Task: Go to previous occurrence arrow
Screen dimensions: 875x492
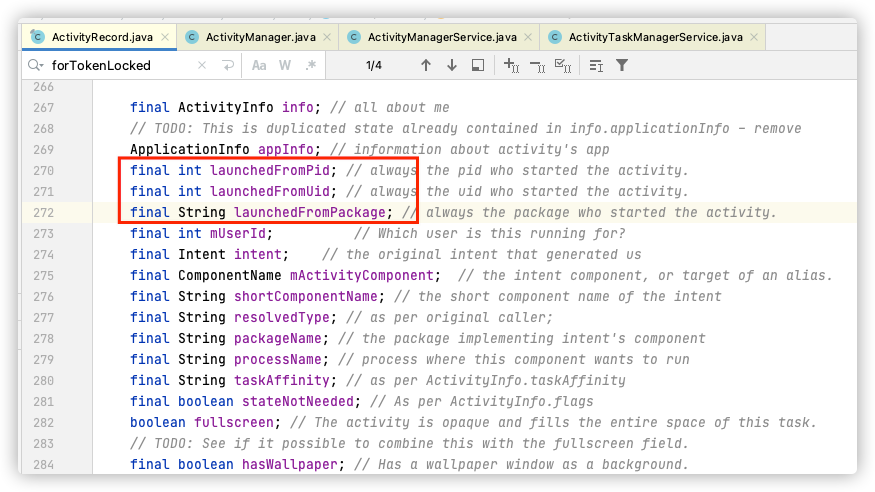Action: [x=426, y=65]
